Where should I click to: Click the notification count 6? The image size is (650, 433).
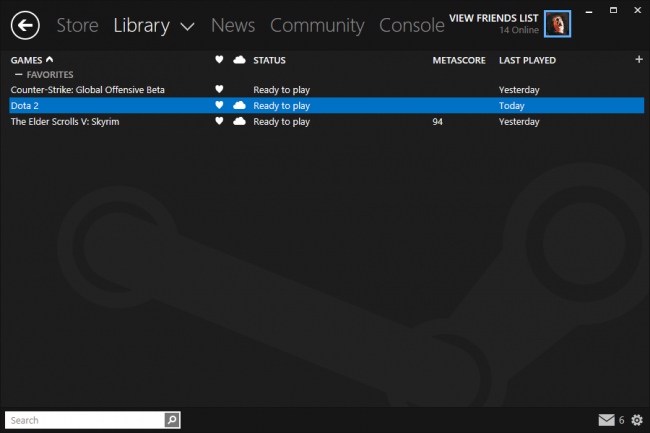[x=621, y=420]
